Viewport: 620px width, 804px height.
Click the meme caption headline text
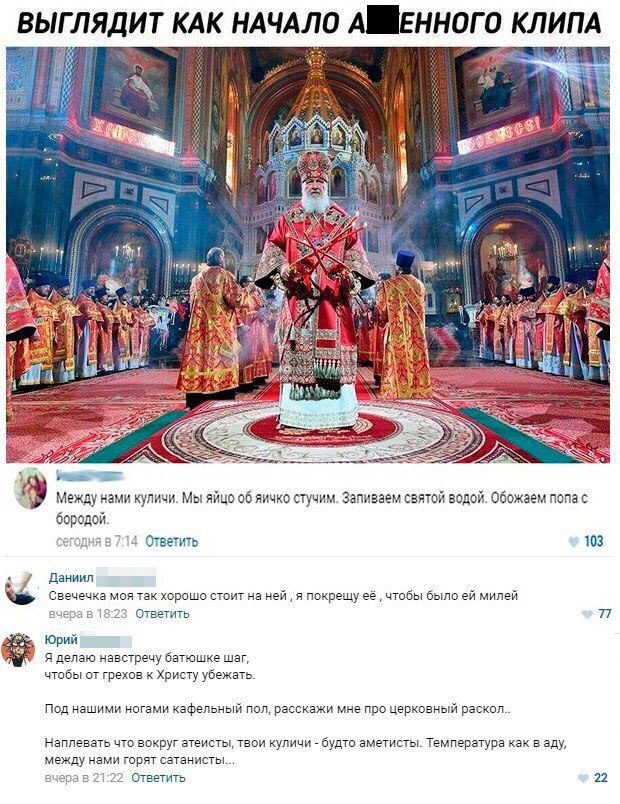click(x=309, y=23)
